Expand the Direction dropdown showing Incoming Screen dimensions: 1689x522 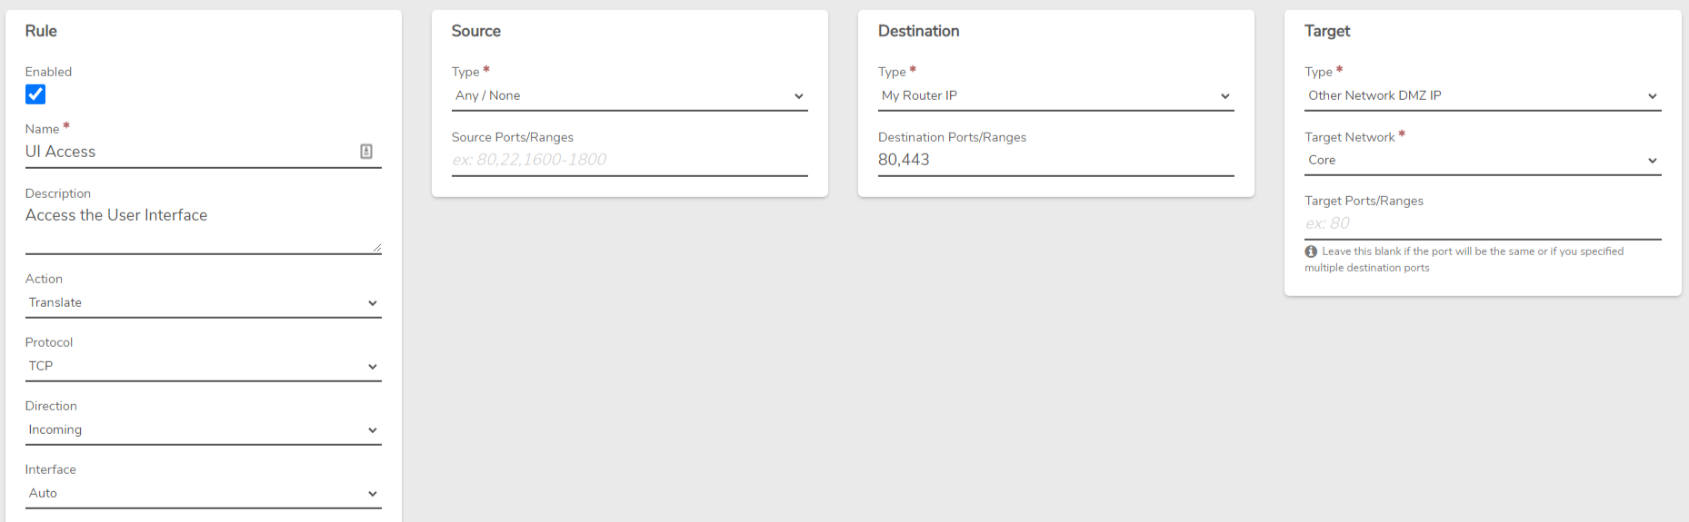(x=203, y=430)
